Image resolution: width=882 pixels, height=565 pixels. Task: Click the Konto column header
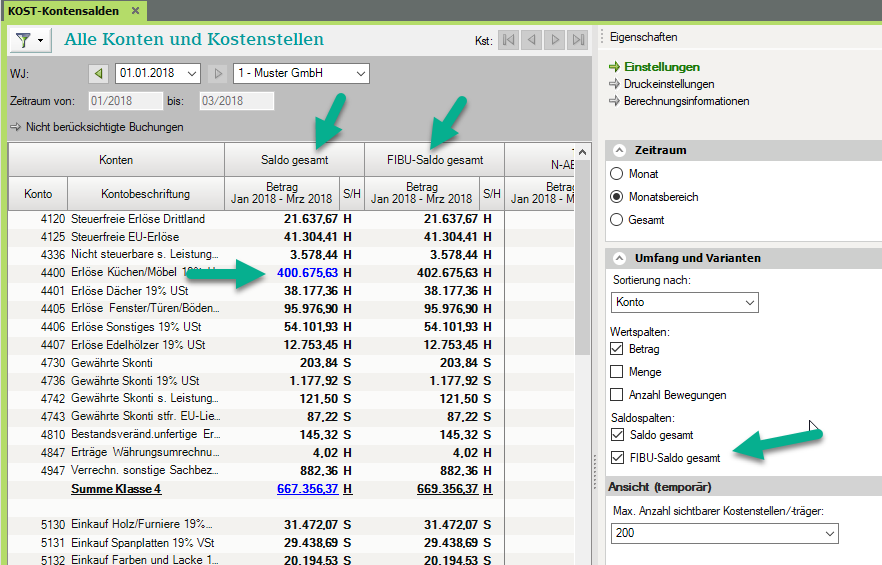coord(38,194)
